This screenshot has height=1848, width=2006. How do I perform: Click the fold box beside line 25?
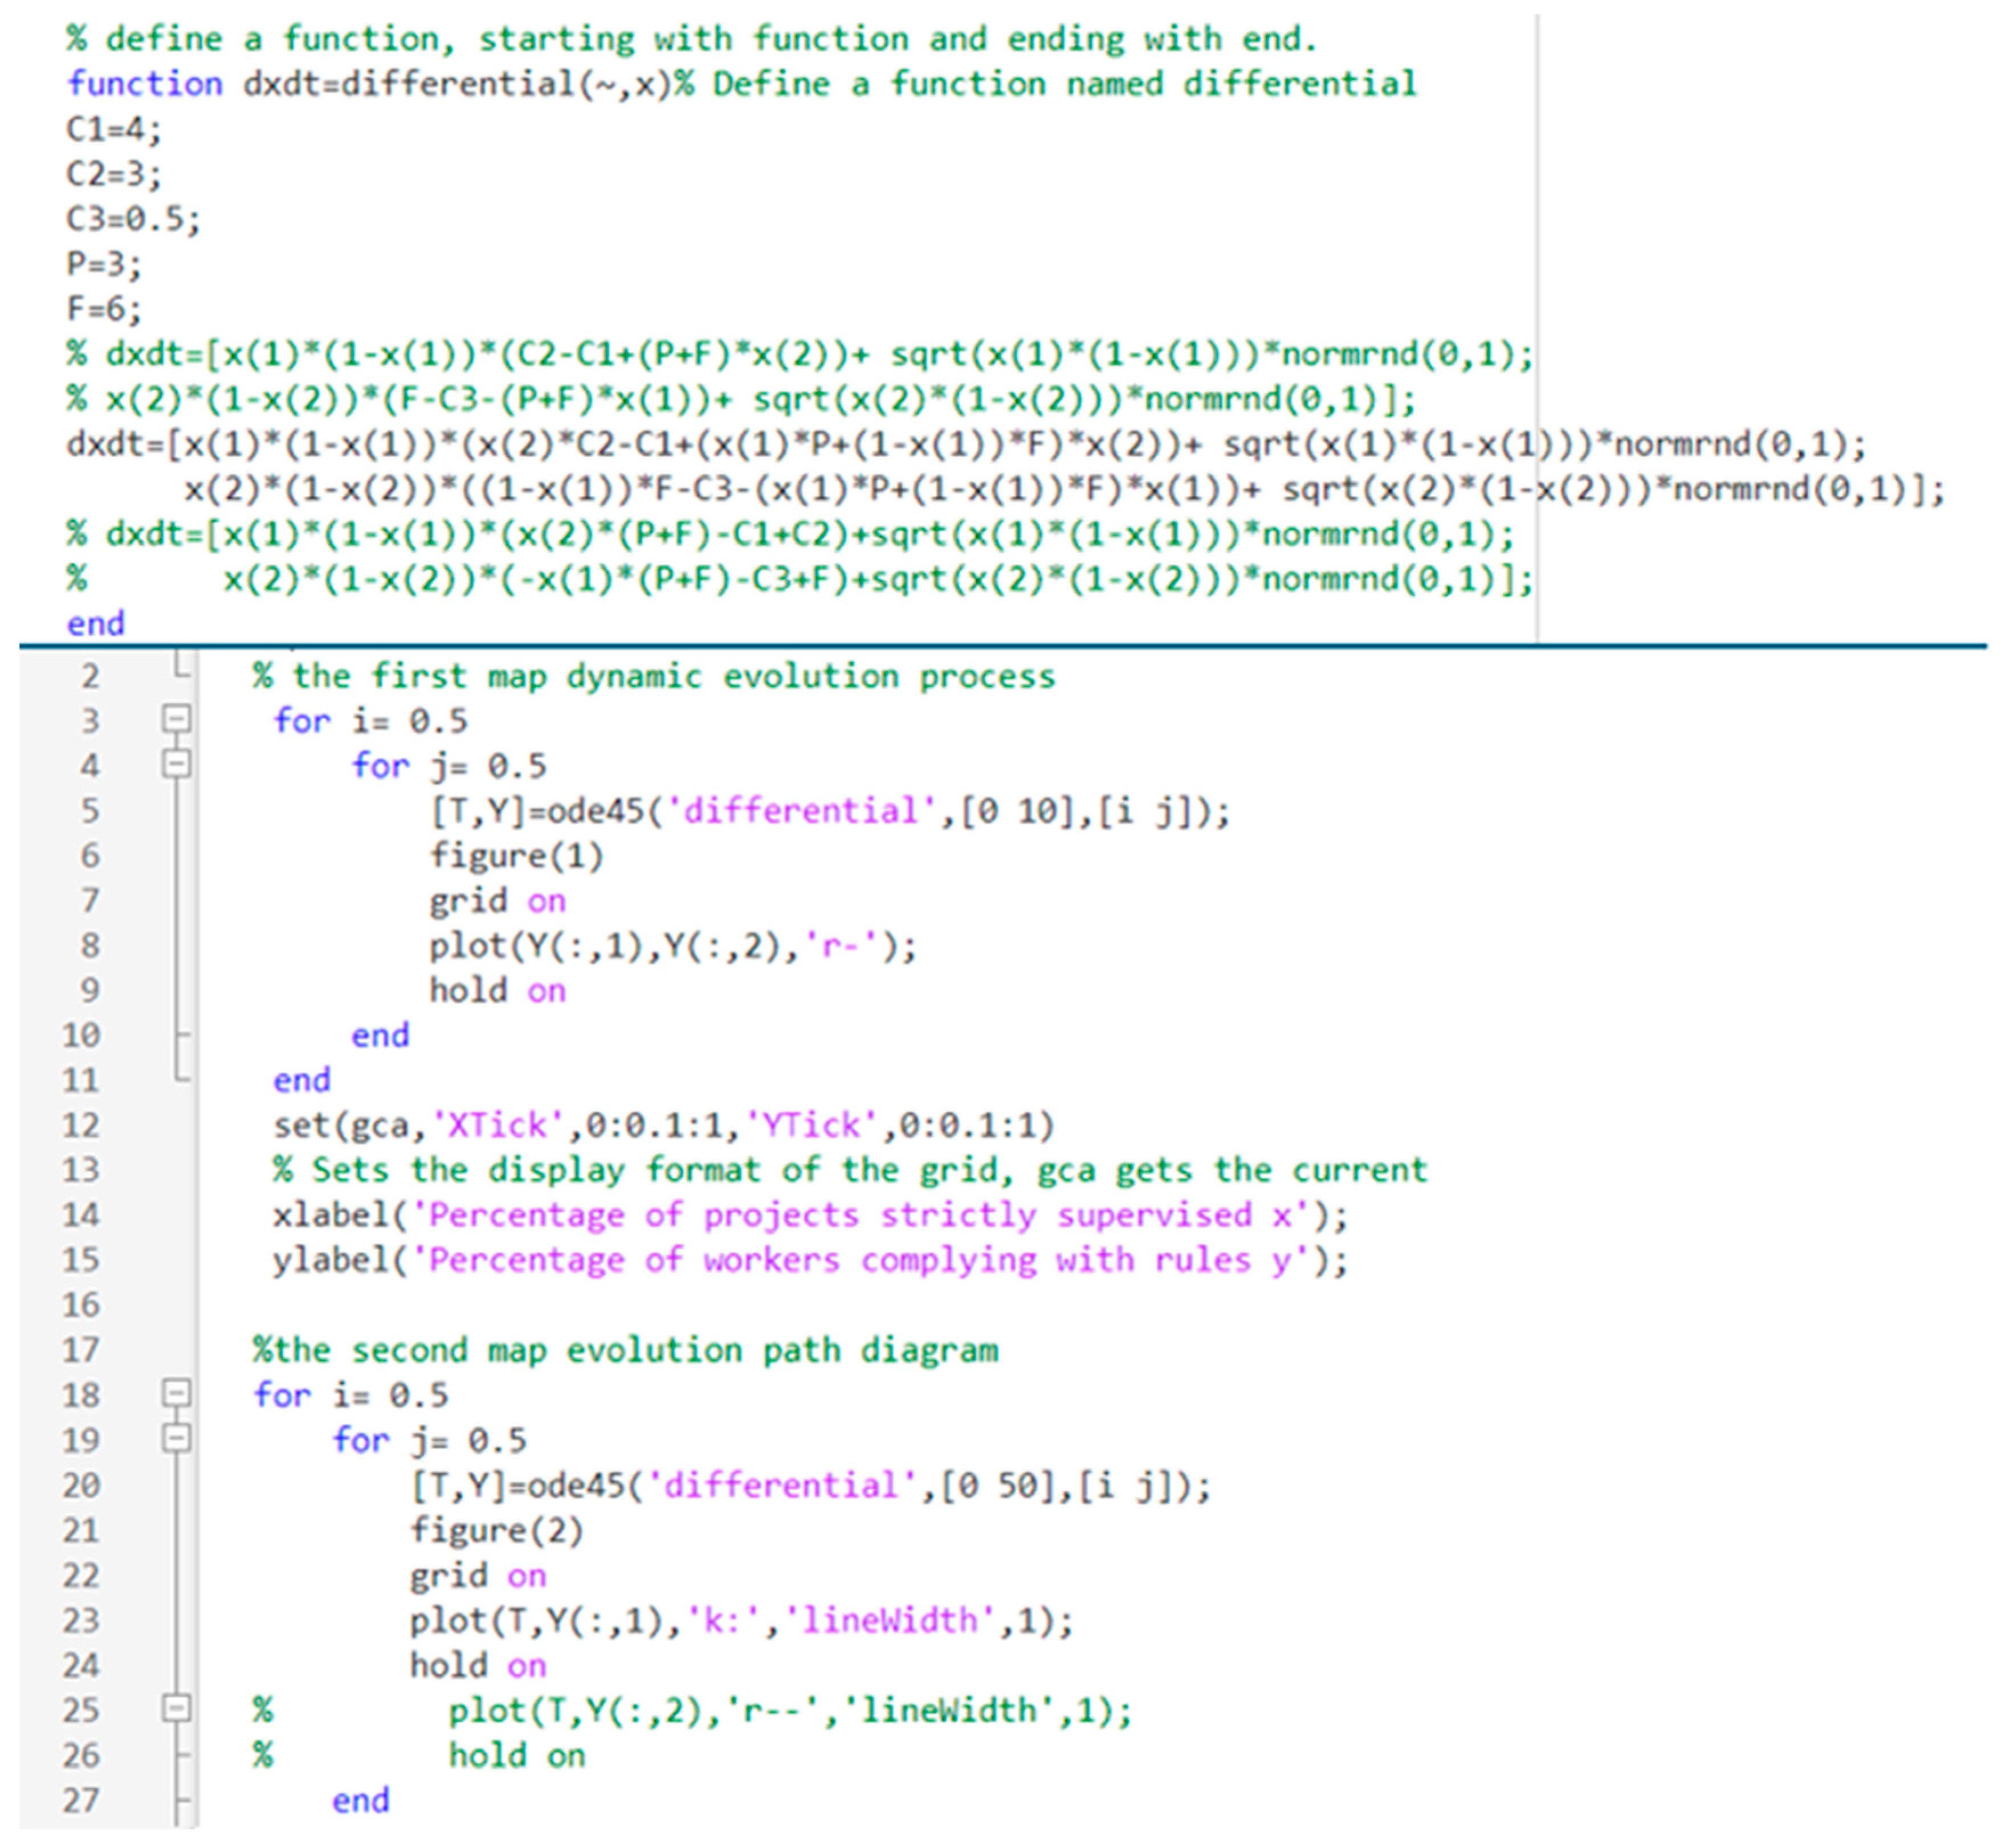pyautogui.click(x=176, y=1707)
